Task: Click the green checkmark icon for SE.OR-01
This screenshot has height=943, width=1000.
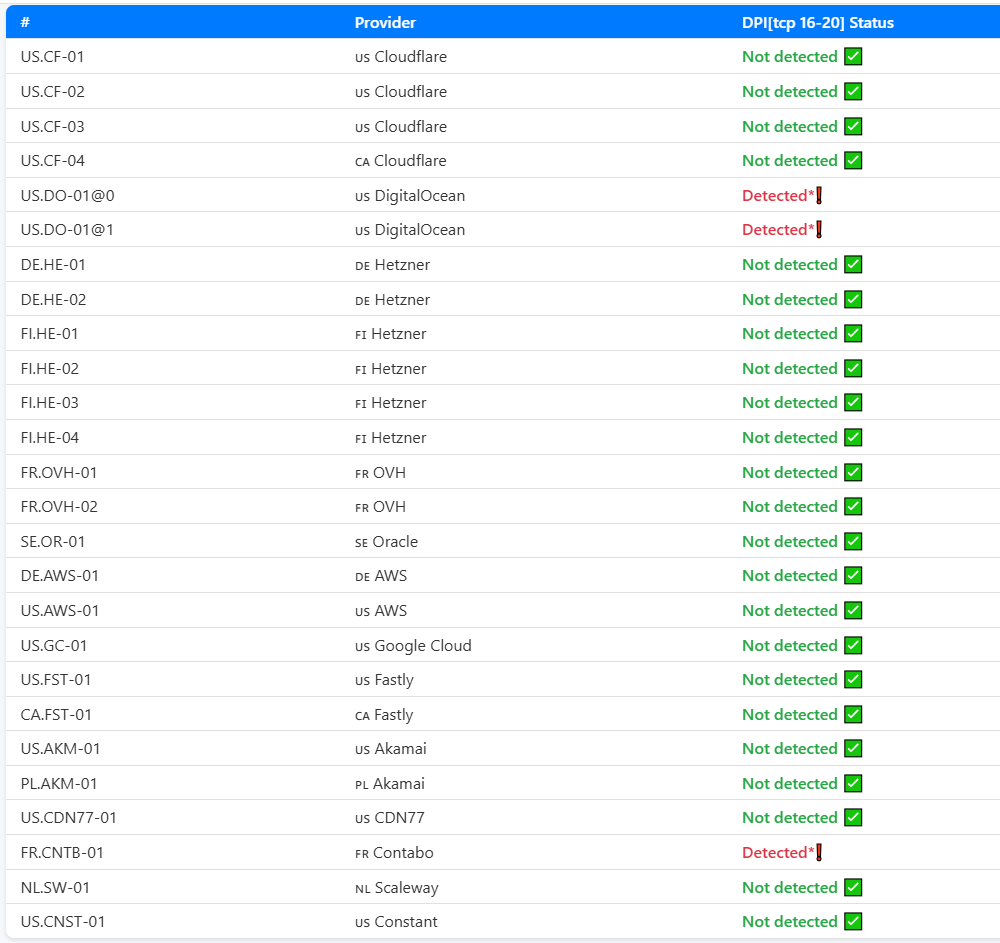Action: pyautogui.click(x=853, y=541)
